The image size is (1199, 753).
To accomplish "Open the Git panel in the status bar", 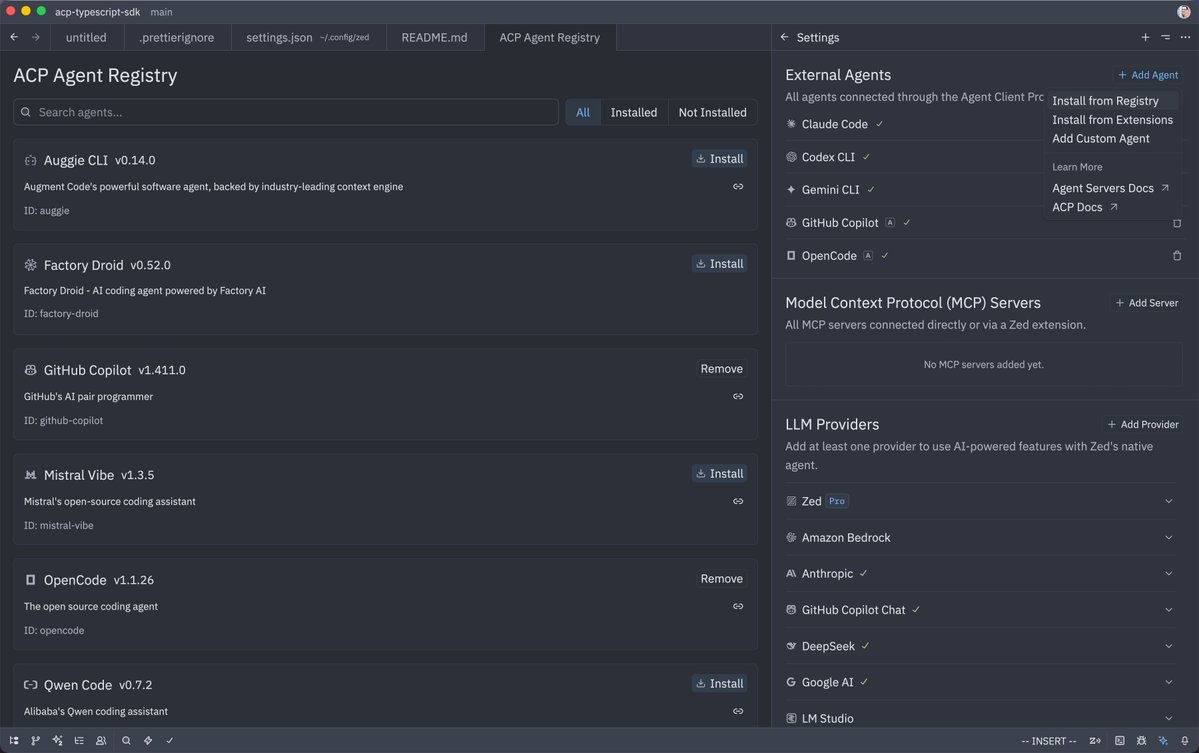I will click(34, 741).
